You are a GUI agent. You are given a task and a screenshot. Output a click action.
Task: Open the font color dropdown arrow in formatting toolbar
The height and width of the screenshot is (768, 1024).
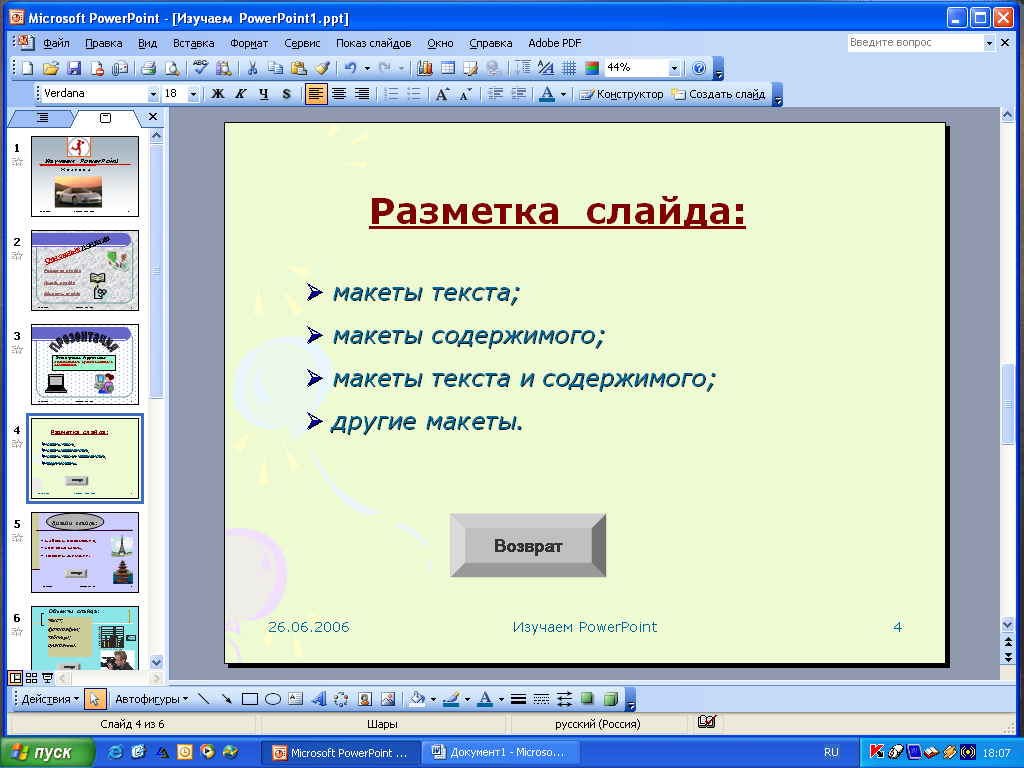(x=563, y=94)
